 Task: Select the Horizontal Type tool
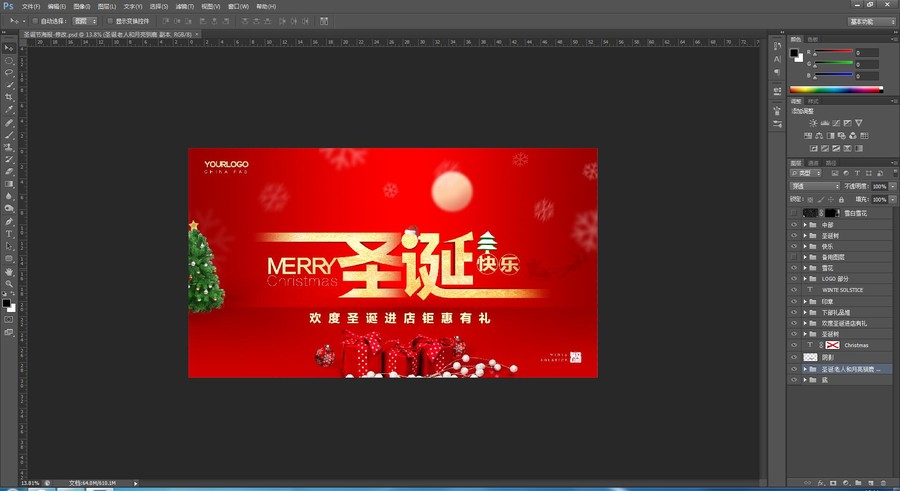click(x=9, y=234)
